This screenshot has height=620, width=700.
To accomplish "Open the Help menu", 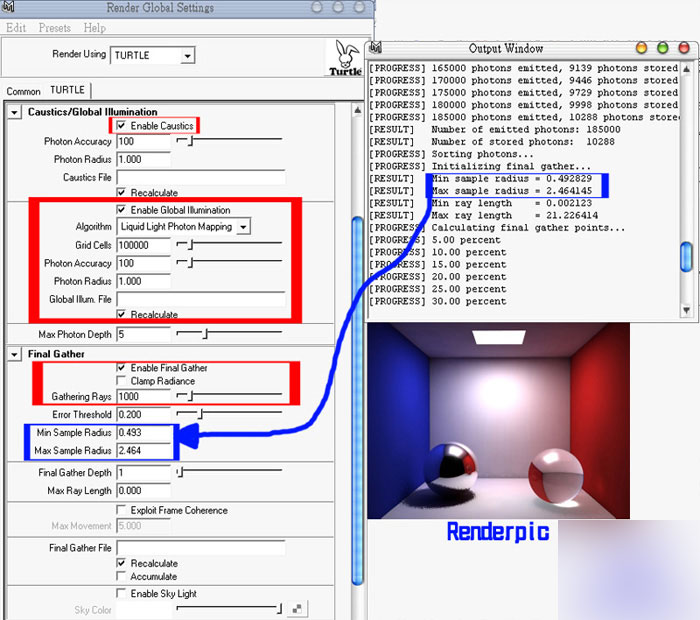I will (x=95, y=28).
